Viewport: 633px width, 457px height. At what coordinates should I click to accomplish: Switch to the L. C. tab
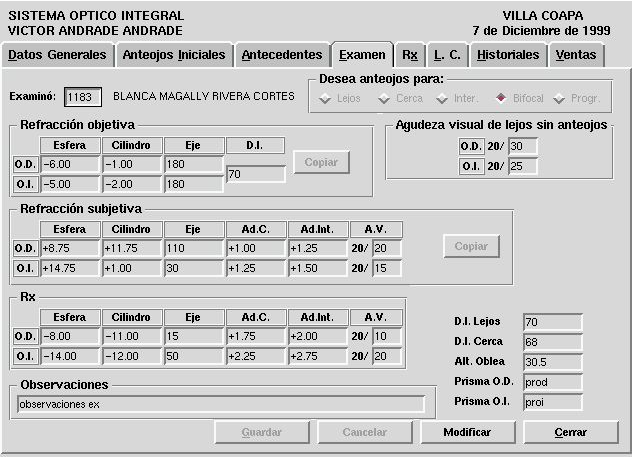[x=446, y=55]
